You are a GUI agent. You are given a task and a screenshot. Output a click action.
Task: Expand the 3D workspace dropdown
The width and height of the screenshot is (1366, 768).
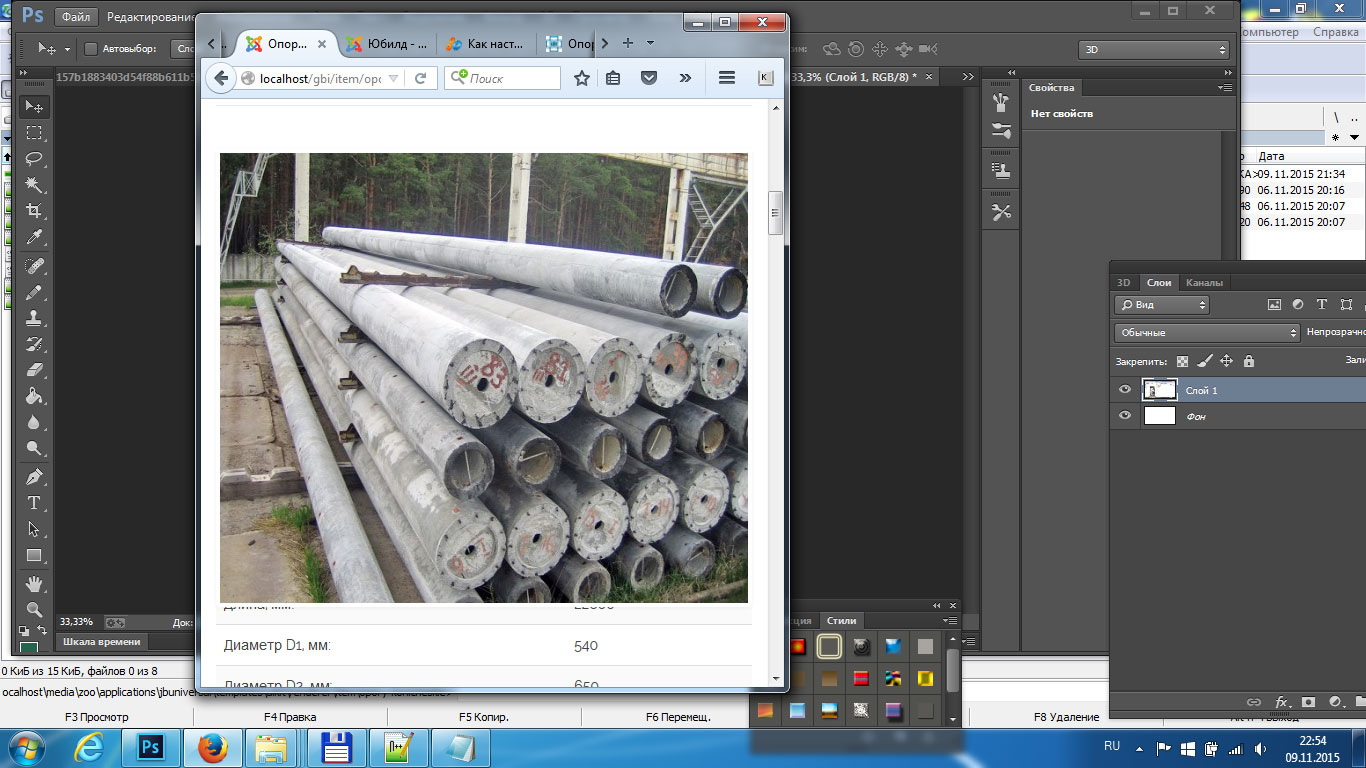(x=1152, y=50)
